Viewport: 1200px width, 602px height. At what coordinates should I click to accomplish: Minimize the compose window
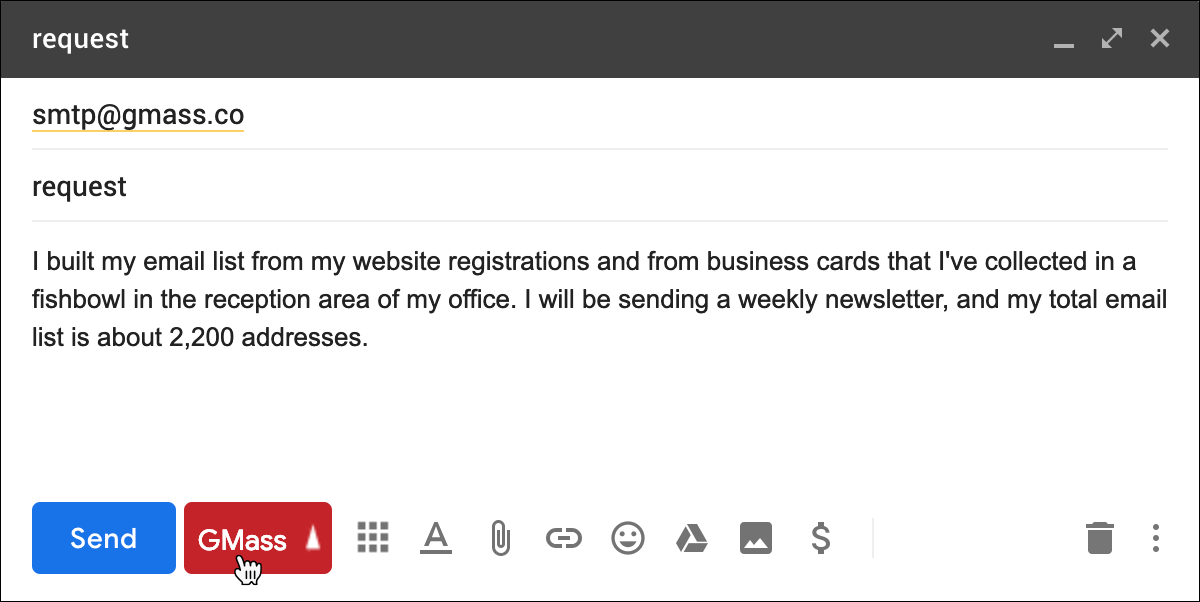[1064, 40]
